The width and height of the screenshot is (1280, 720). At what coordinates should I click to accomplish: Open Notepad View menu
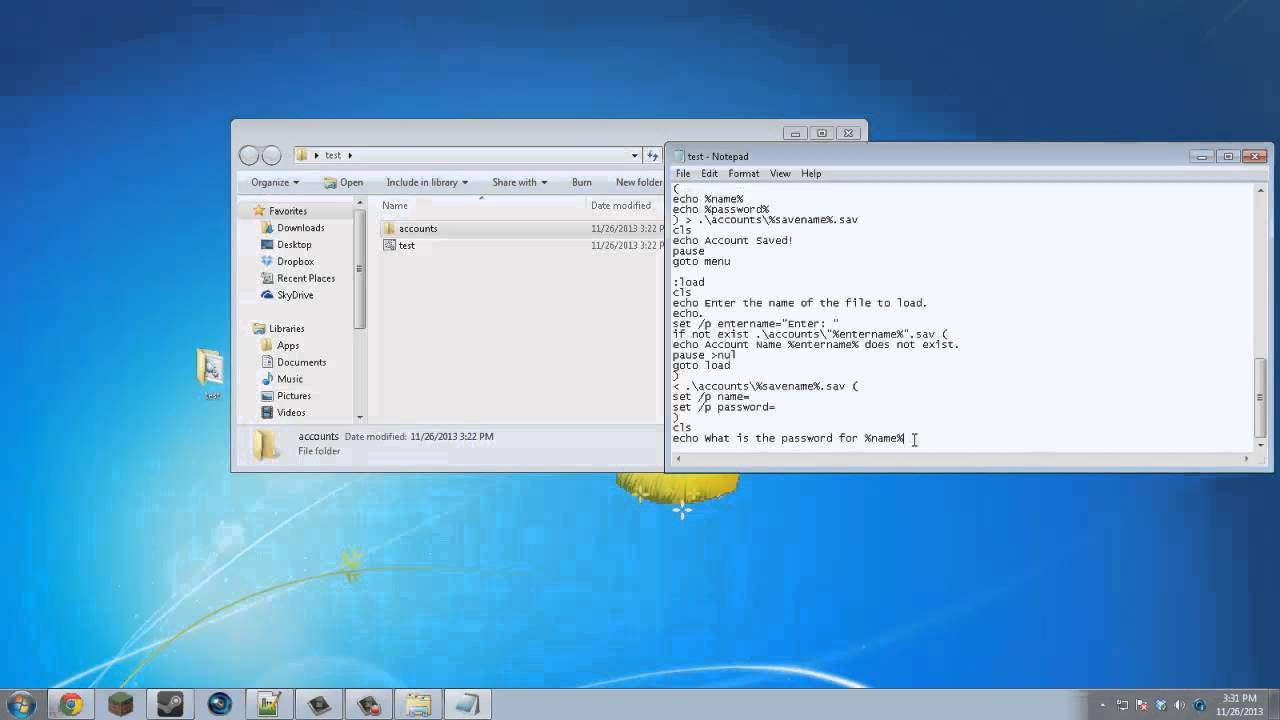780,173
